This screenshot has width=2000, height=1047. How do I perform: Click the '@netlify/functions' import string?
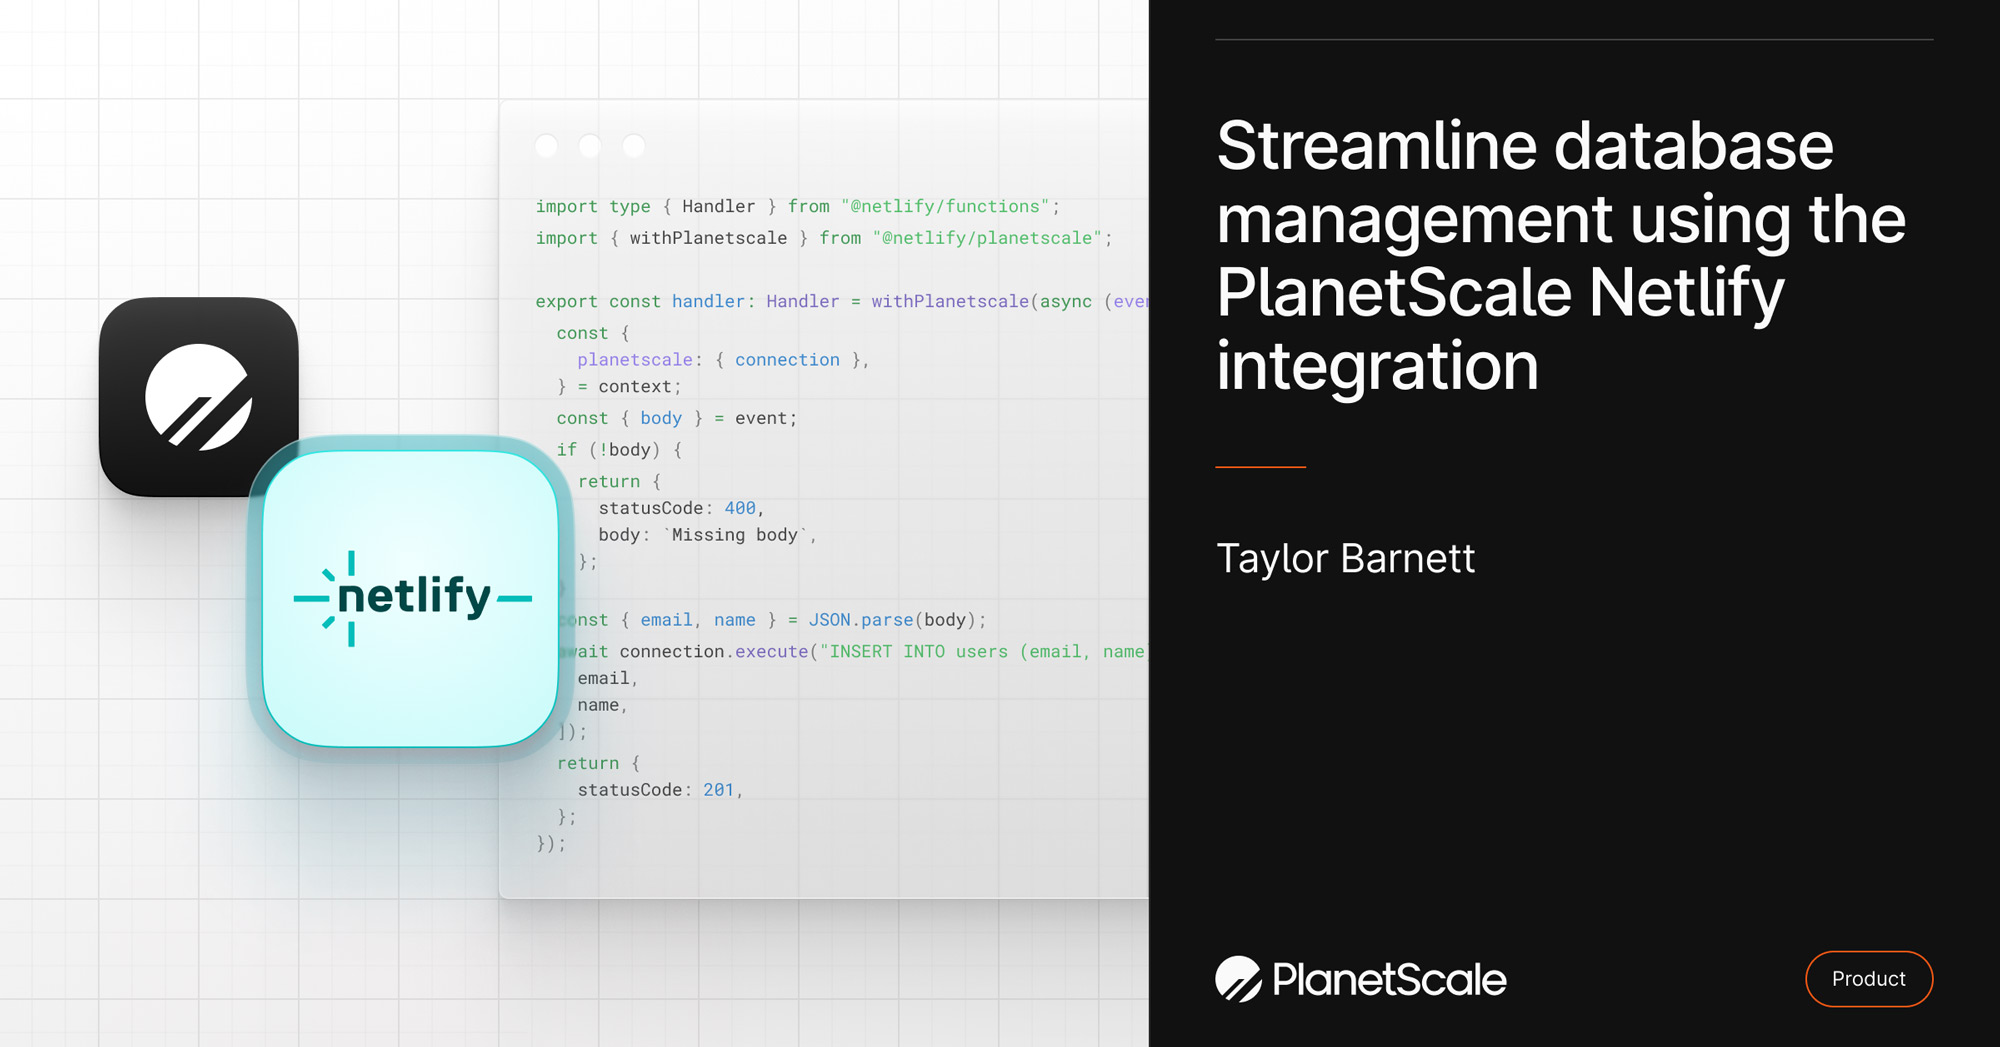tap(945, 206)
